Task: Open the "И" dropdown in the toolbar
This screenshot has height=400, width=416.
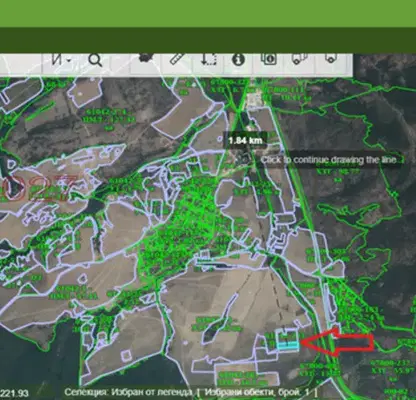Action: tap(61, 61)
